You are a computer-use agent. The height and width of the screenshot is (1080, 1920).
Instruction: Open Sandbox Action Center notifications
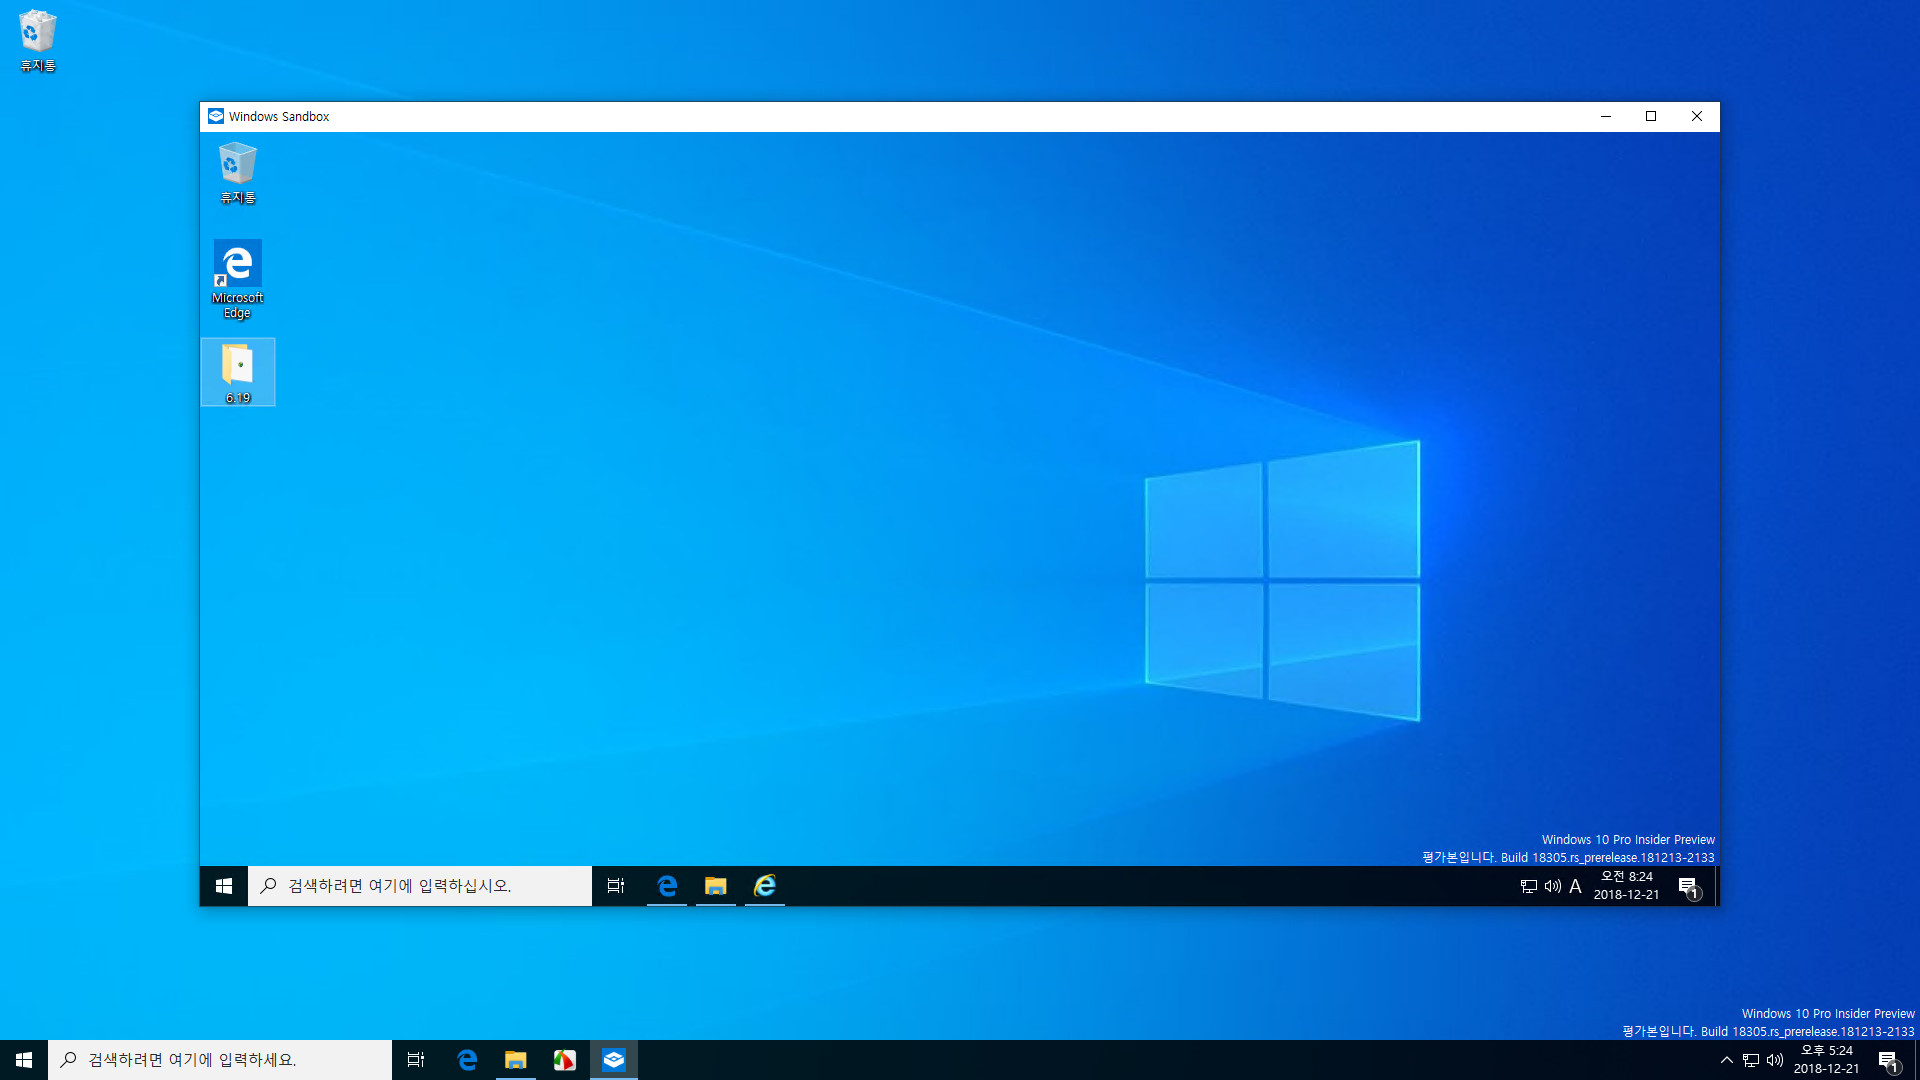point(1689,887)
